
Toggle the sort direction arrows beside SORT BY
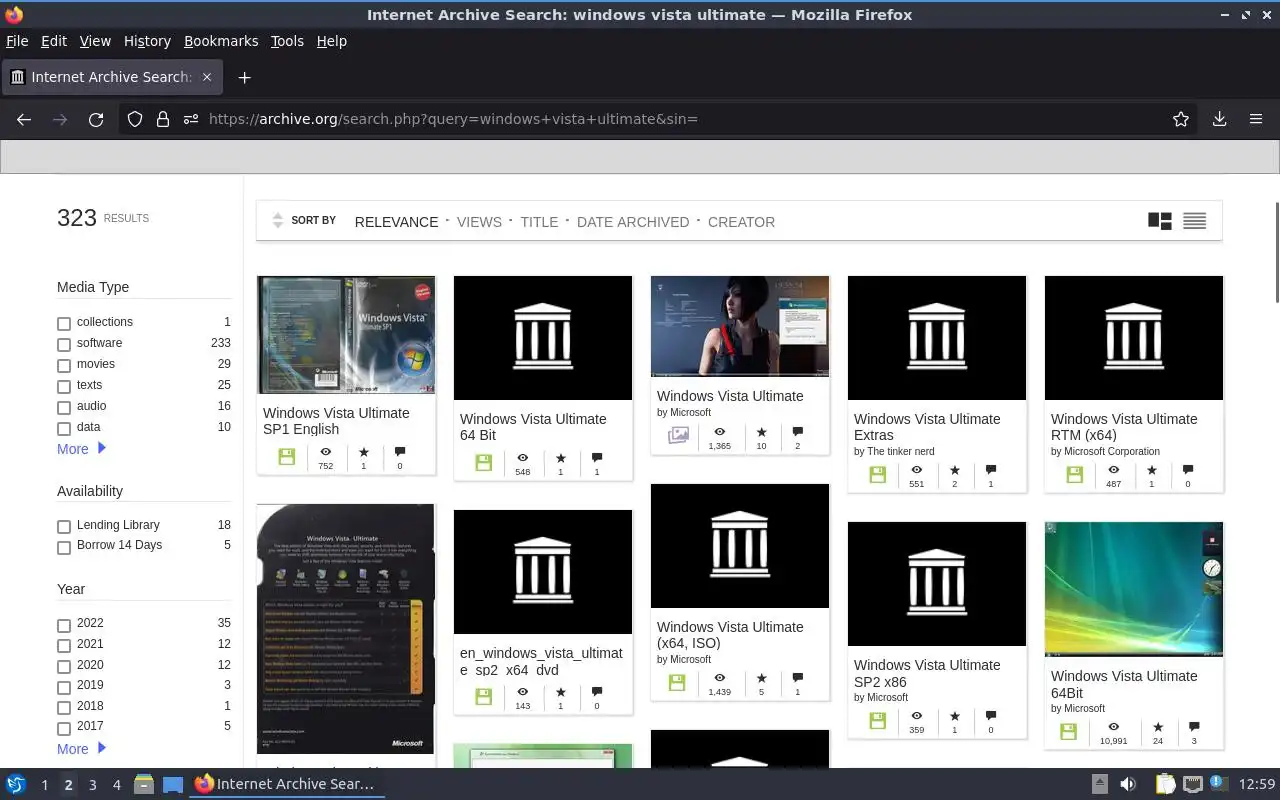(278, 221)
